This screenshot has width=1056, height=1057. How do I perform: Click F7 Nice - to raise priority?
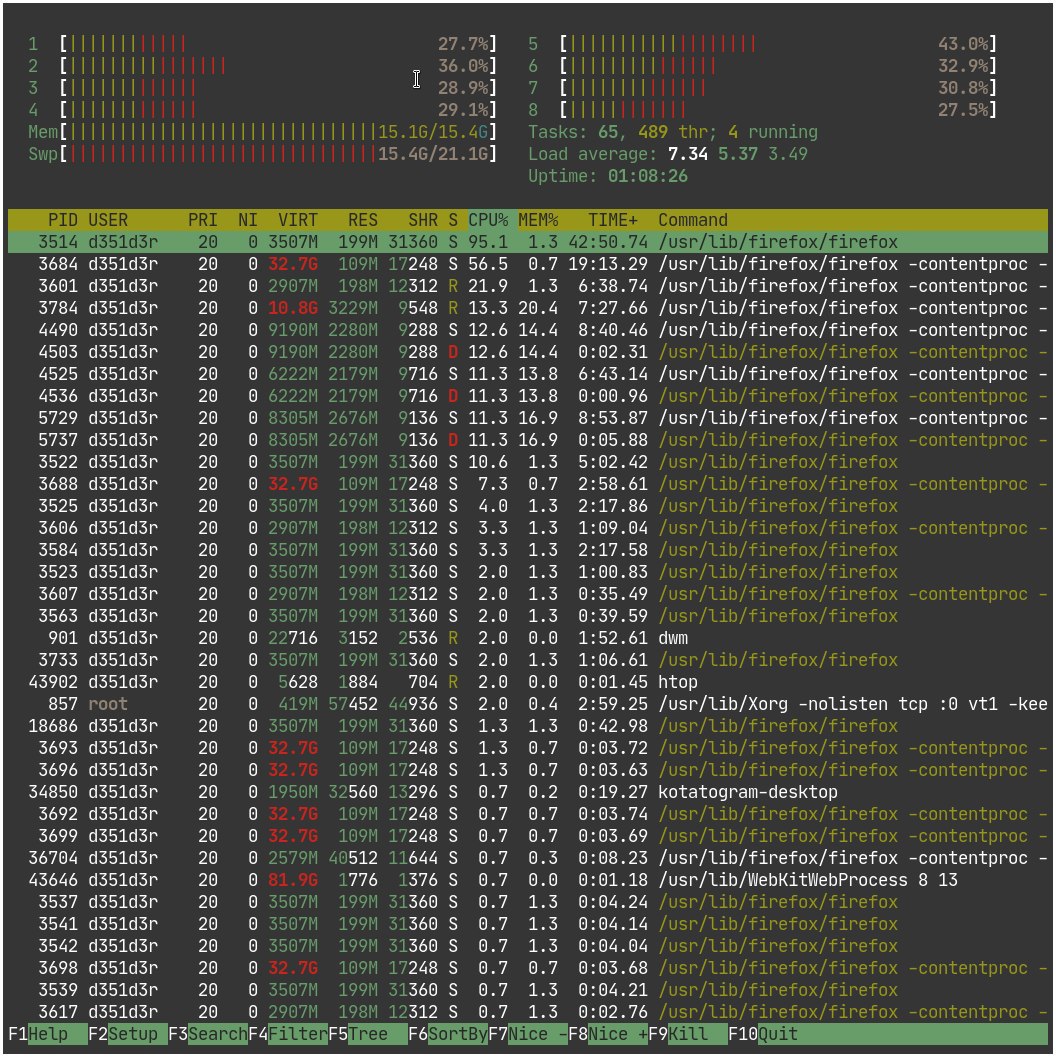tap(528, 1034)
